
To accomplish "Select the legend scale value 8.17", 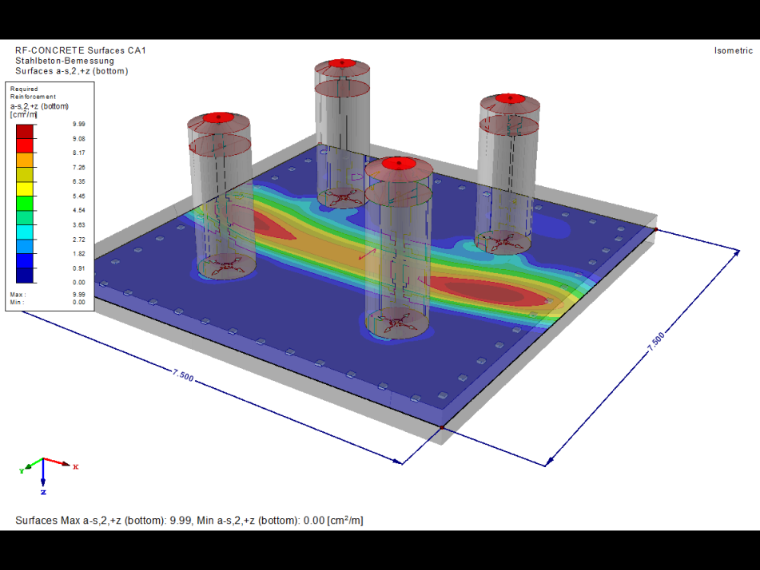I will [x=79, y=153].
